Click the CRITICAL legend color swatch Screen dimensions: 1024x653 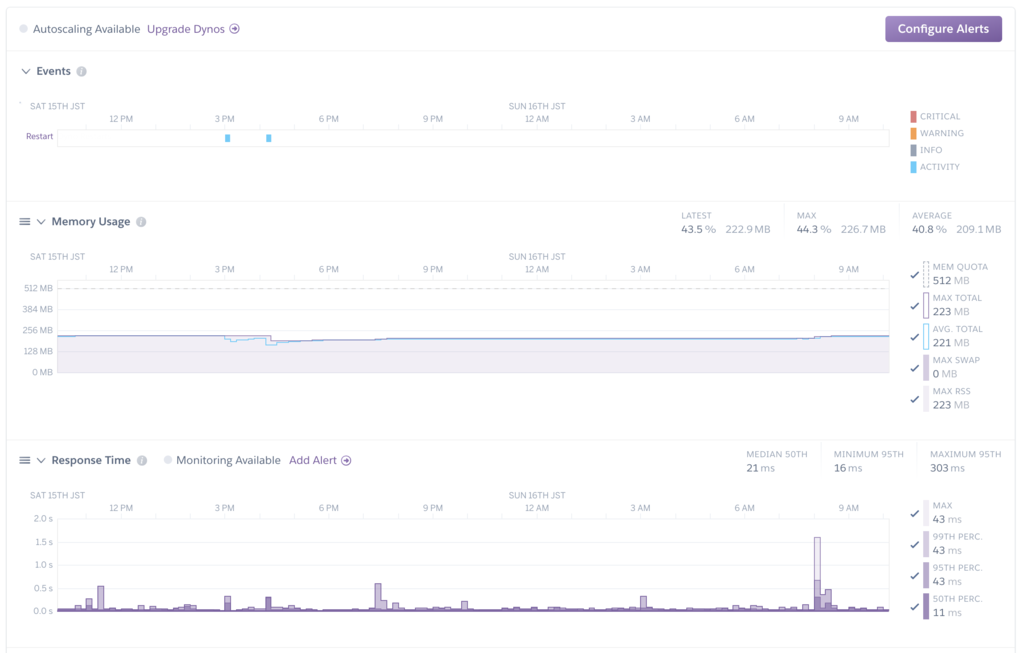coord(913,116)
